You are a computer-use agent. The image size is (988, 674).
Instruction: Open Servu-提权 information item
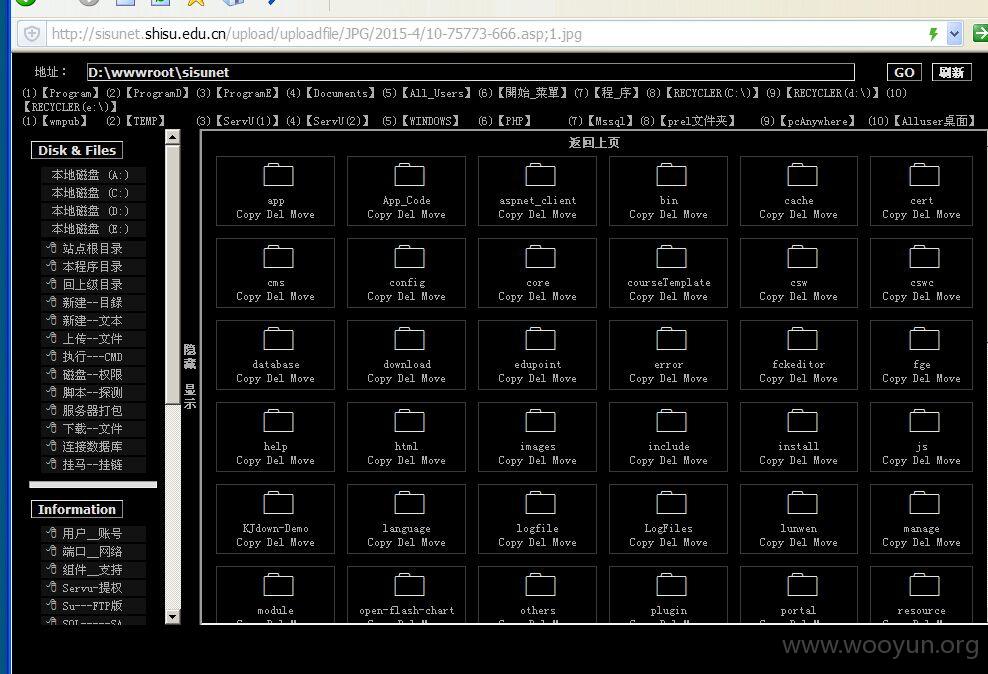click(x=93, y=588)
